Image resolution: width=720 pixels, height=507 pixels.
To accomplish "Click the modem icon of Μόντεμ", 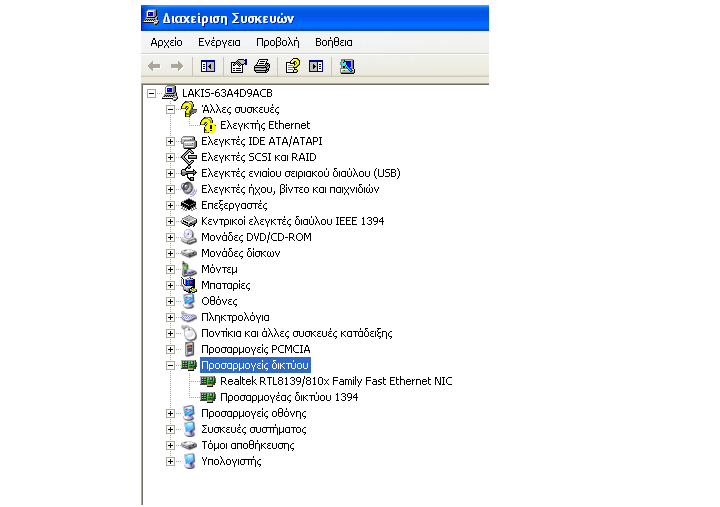I will (x=189, y=269).
